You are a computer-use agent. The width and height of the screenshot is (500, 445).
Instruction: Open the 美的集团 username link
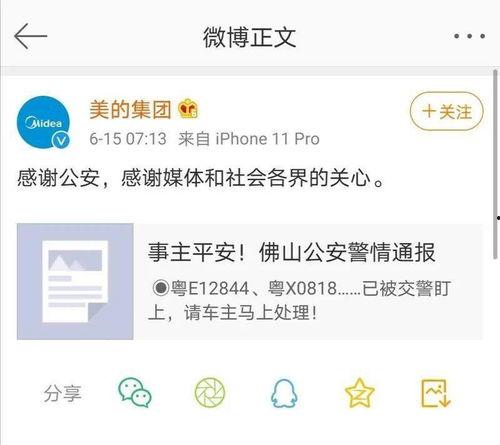point(130,109)
